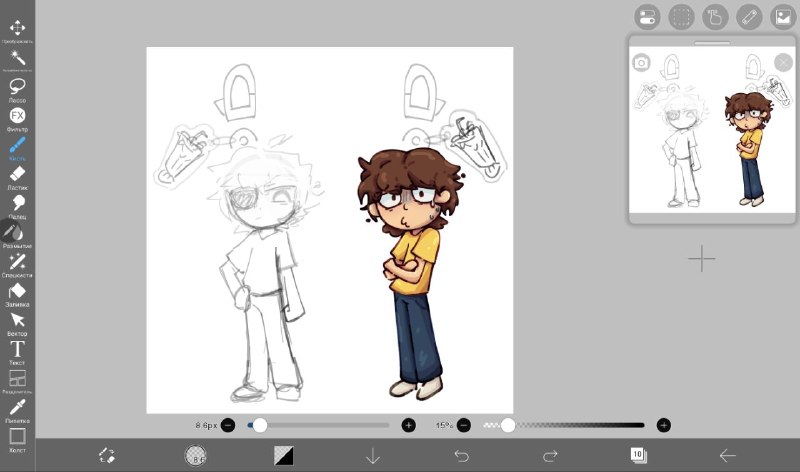Close the reference window

point(783,63)
